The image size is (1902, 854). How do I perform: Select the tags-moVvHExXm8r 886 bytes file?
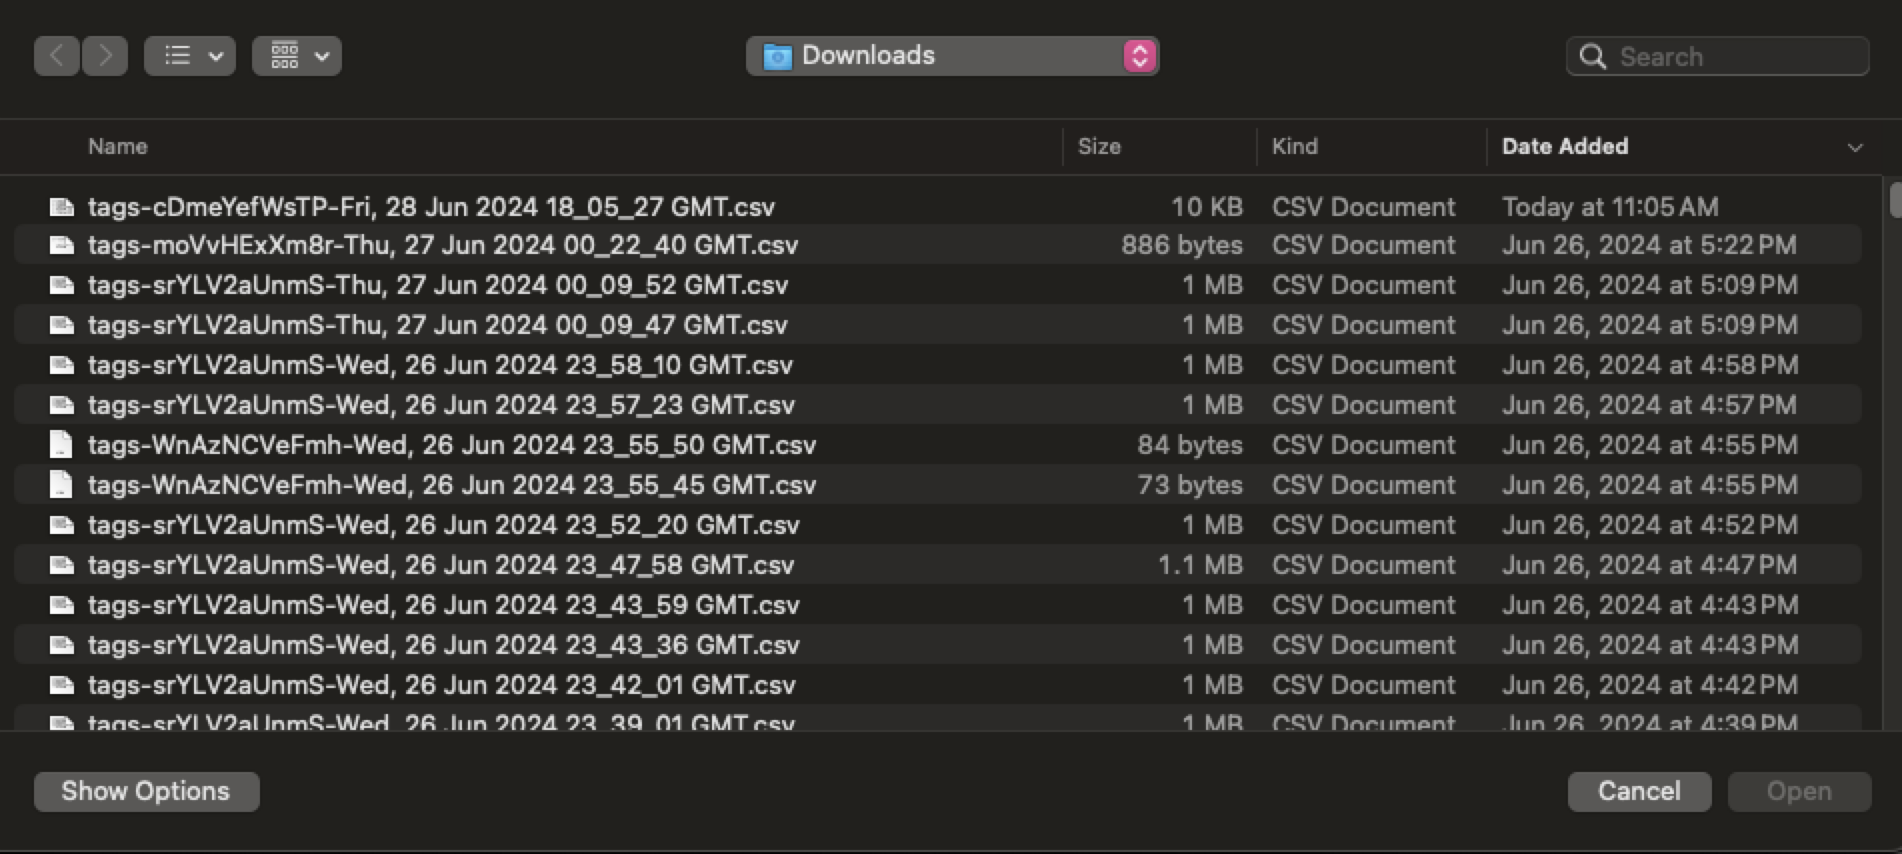(x=443, y=245)
